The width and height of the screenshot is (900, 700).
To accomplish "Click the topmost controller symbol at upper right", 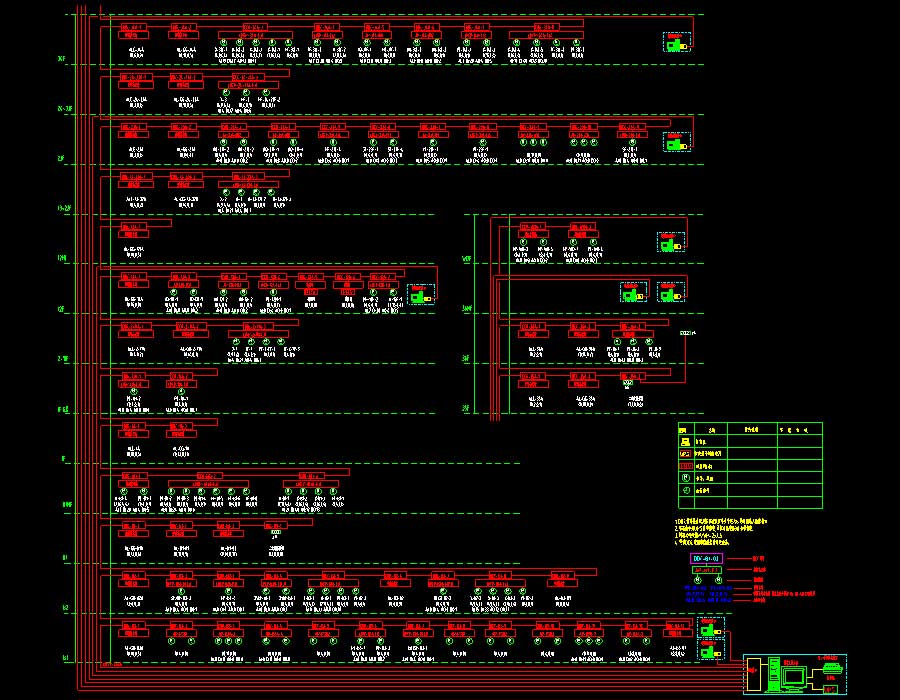I will (677, 42).
